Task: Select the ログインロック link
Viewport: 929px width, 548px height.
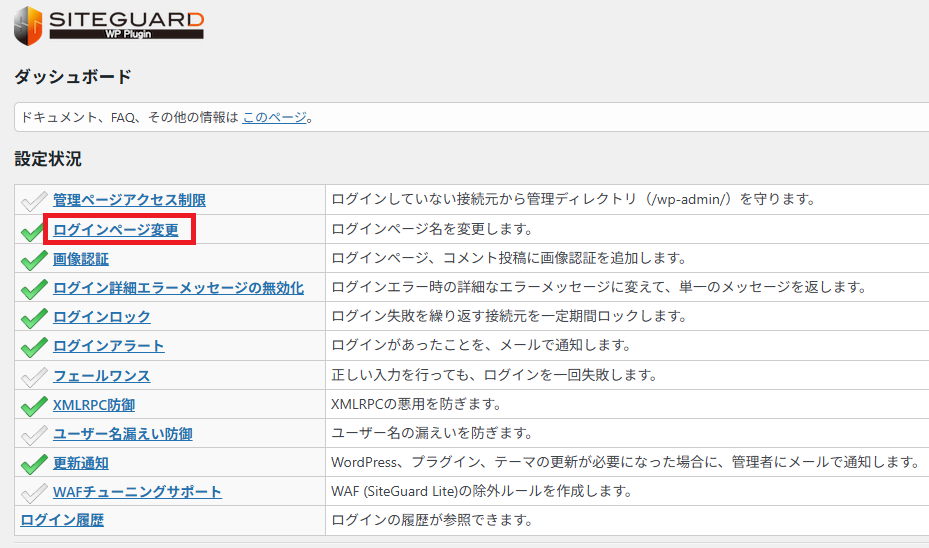Action: pyautogui.click(x=101, y=317)
